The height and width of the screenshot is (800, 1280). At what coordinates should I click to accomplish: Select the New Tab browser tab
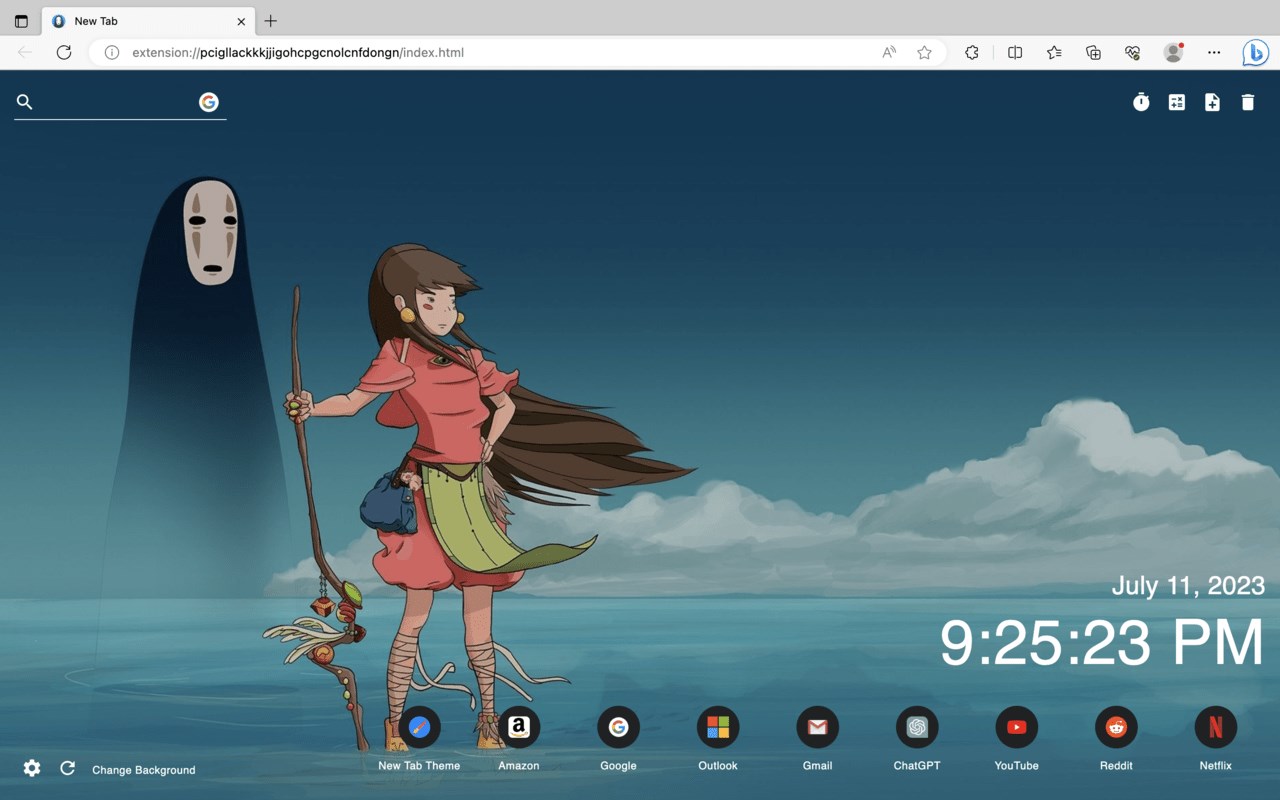(x=148, y=21)
